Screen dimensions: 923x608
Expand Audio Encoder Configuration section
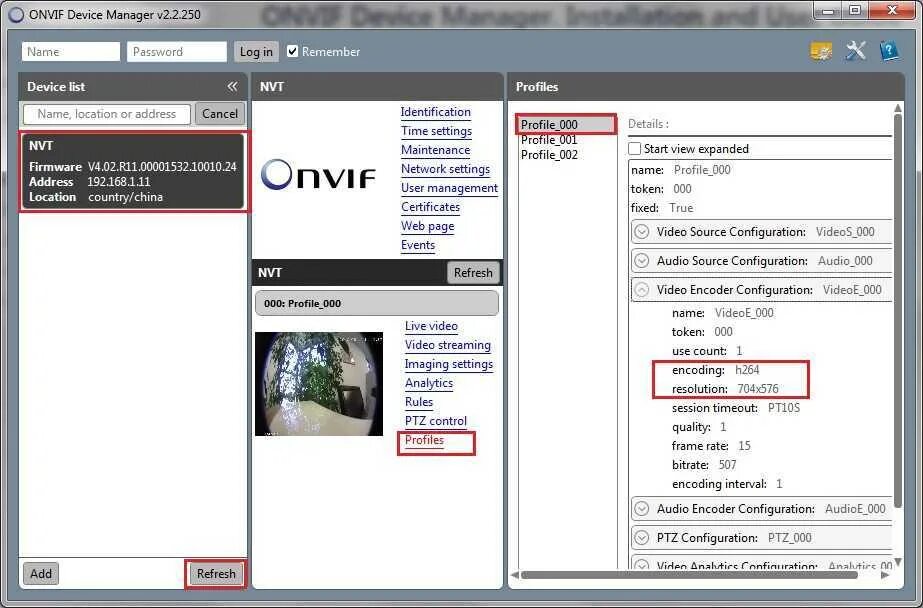642,509
